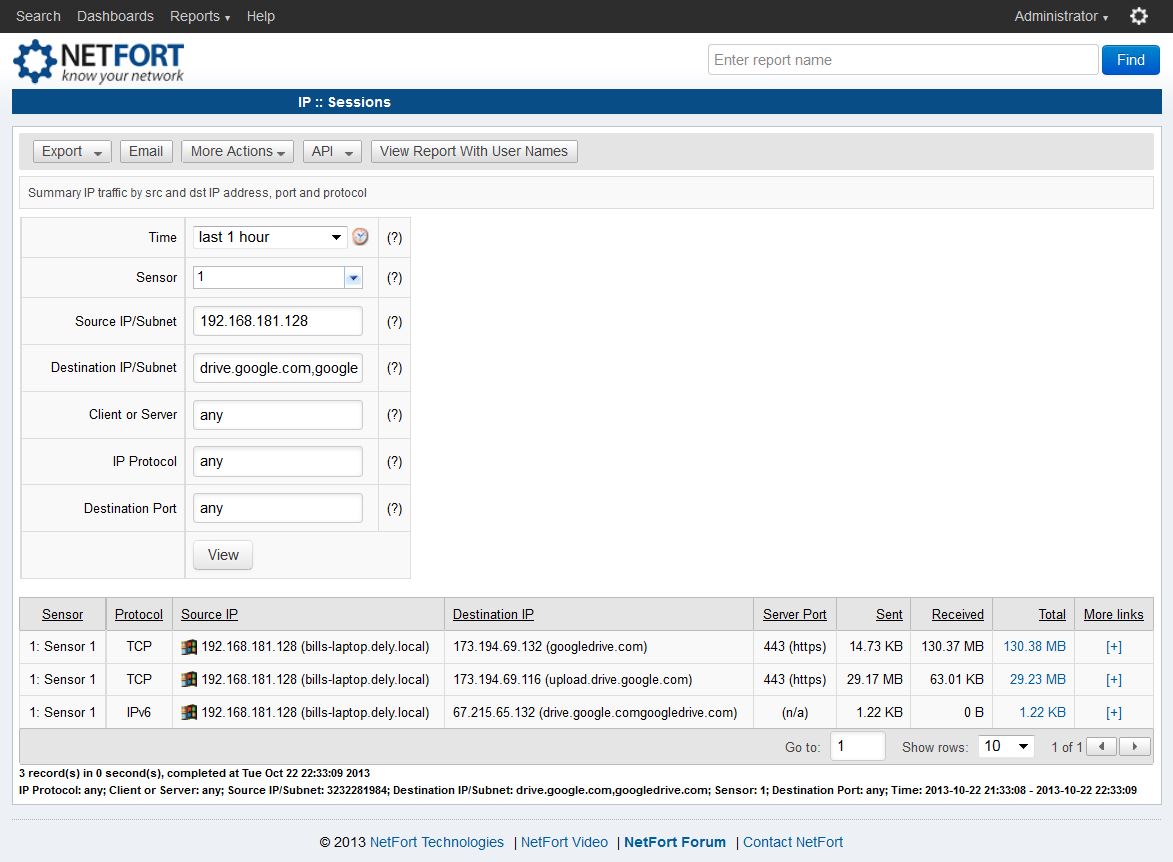Open NetFort Technologies footer link

pos(437,842)
